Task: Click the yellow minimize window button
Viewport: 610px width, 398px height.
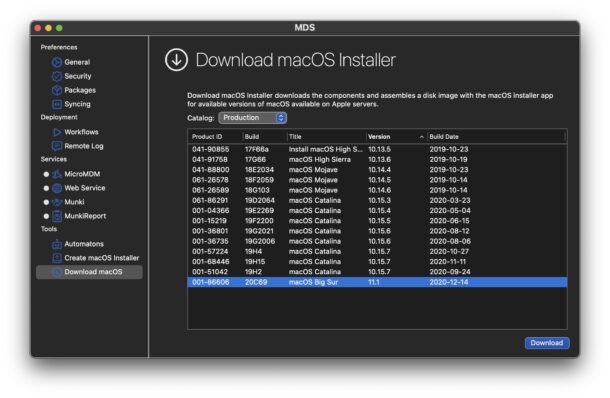Action: [x=49, y=28]
